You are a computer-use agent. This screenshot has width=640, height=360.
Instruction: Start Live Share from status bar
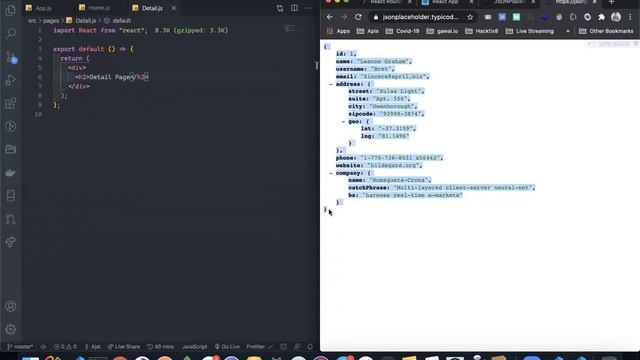pos(124,347)
